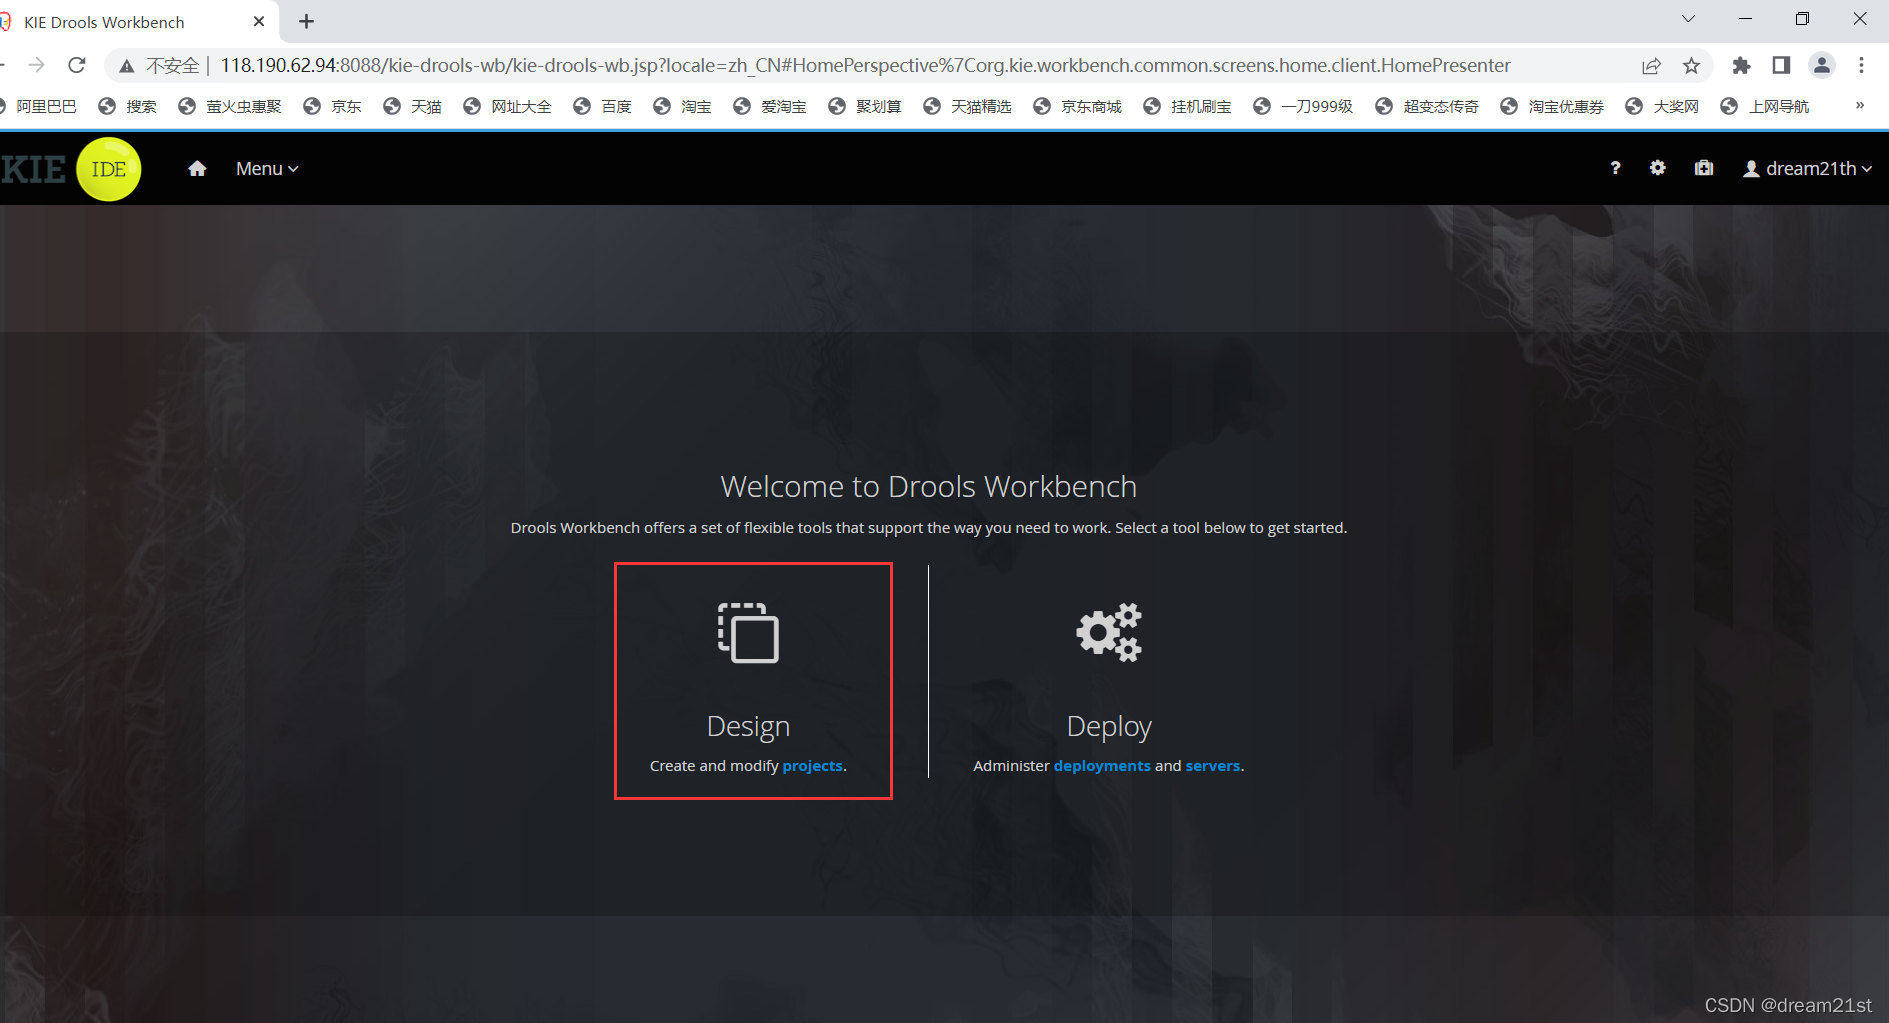Screen dimensions: 1889x1023
Task: Open the tab search dropdown arrow
Action: click(1688, 19)
